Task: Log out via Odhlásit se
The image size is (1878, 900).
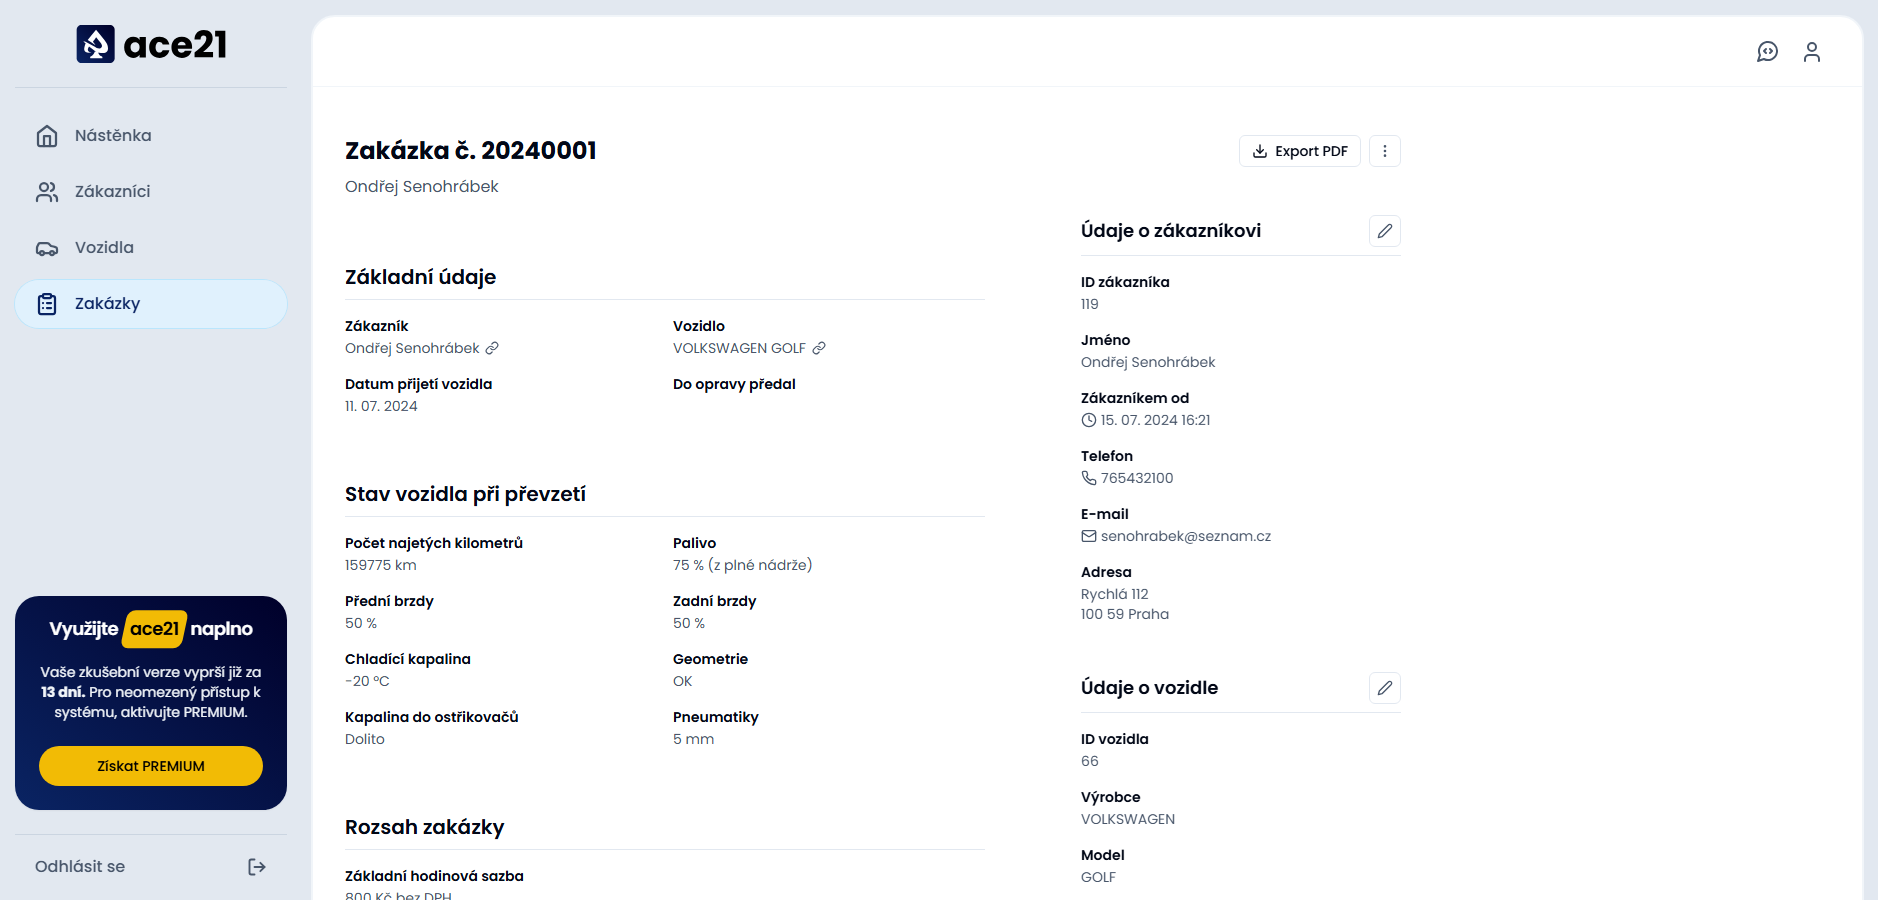Action: click(x=80, y=867)
